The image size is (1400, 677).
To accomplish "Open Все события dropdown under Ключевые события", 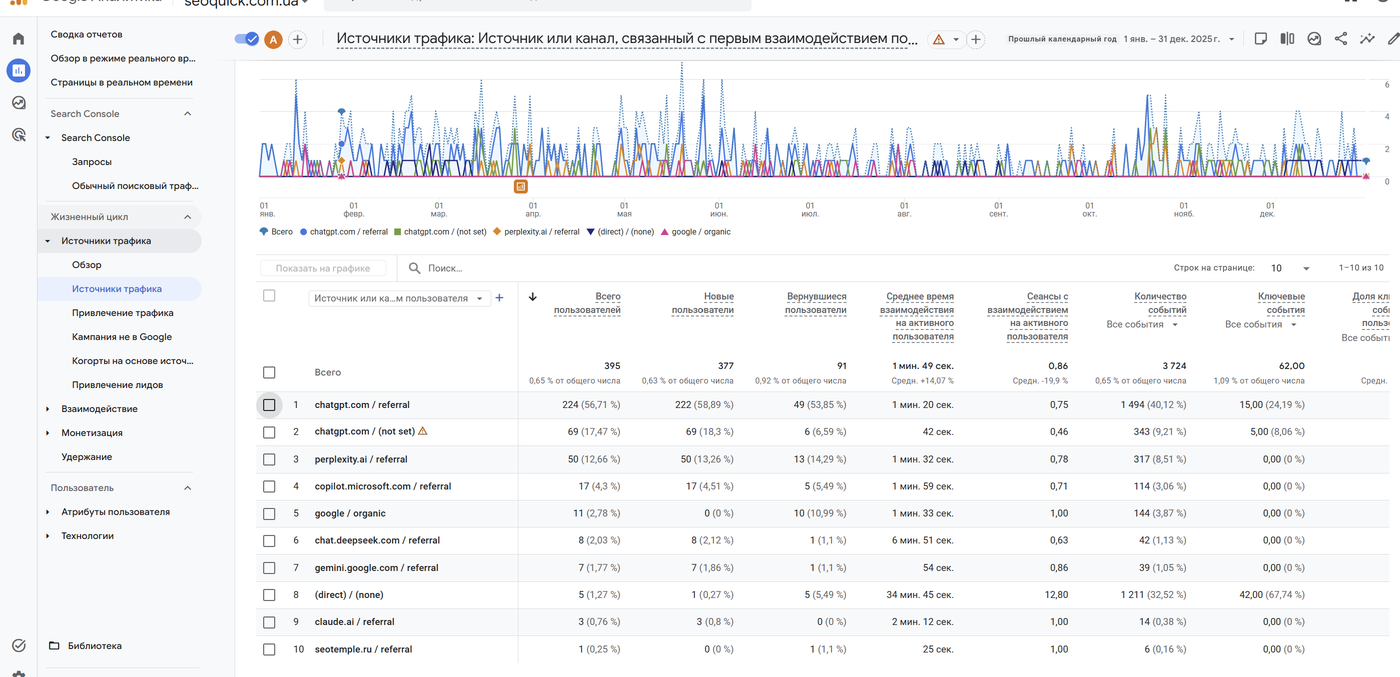I will tap(1260, 324).
